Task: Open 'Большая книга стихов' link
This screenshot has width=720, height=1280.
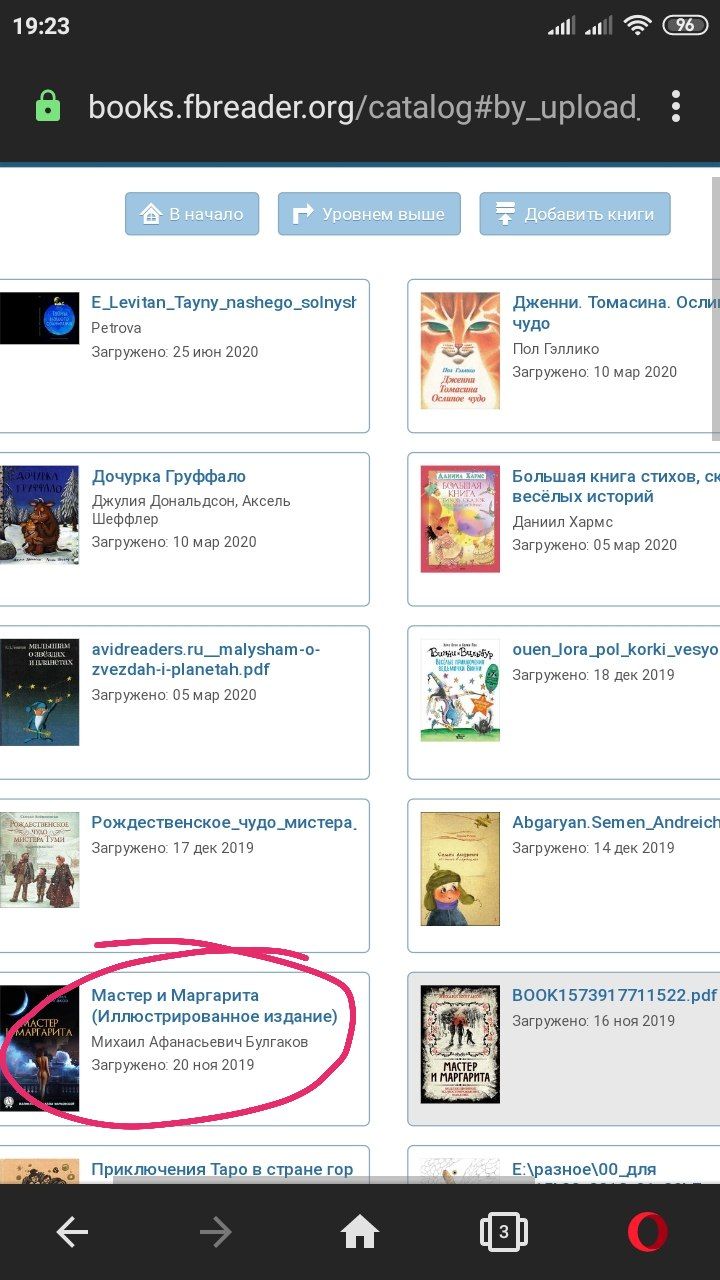Action: 615,486
